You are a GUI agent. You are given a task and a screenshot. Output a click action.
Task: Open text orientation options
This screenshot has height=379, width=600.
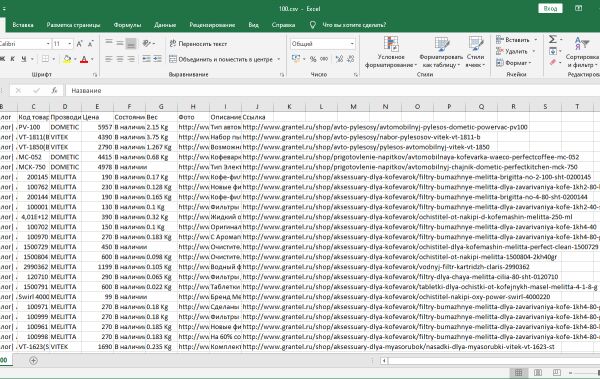148,43
